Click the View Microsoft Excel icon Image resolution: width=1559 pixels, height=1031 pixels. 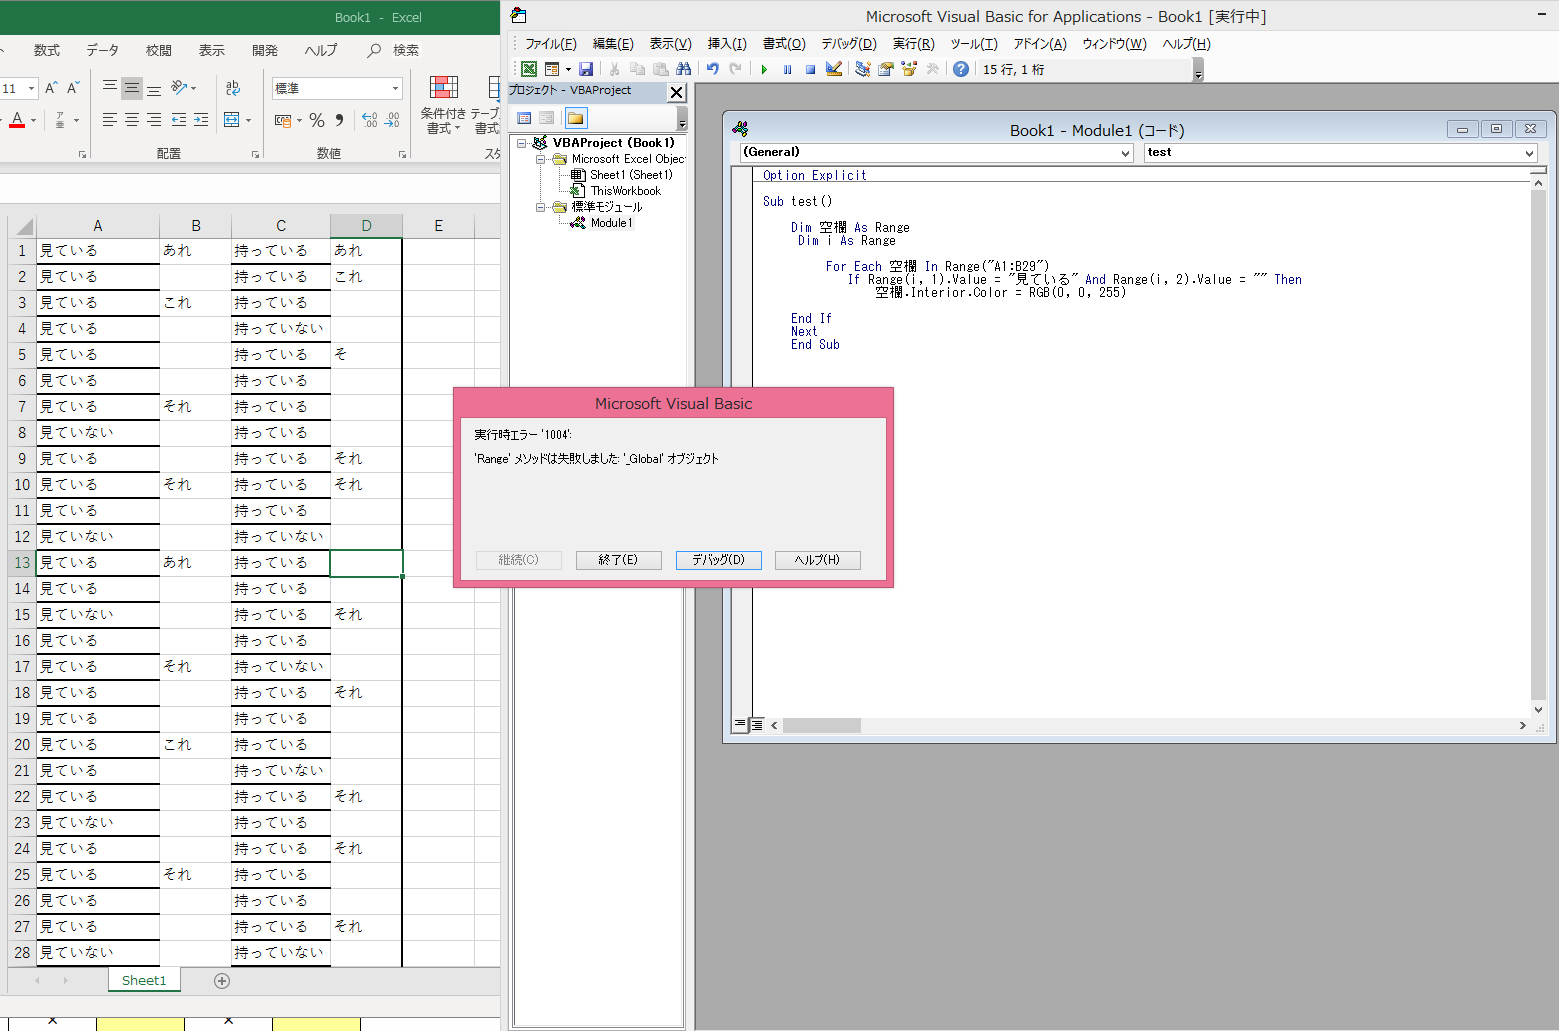tap(528, 69)
